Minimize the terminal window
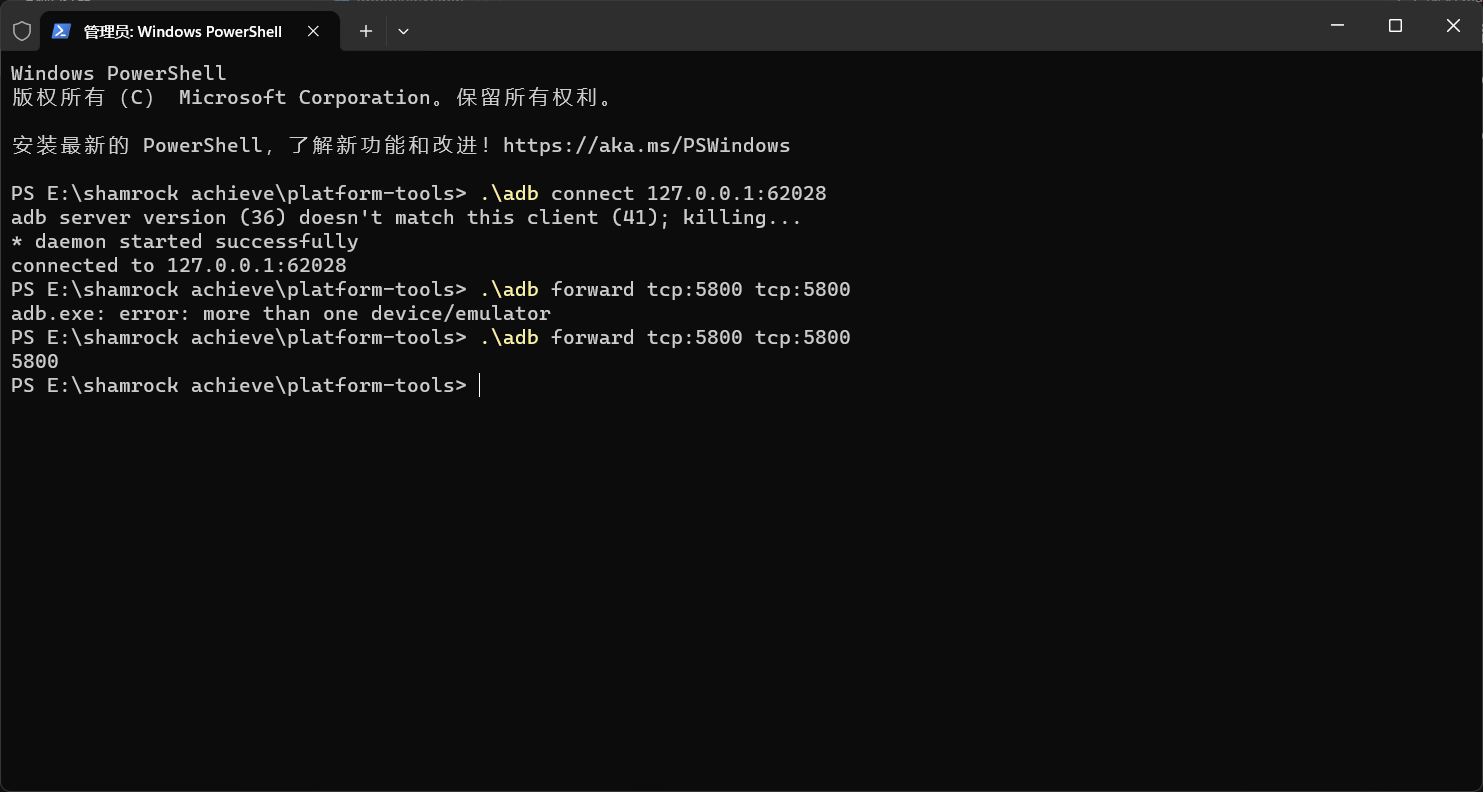1483x792 pixels. [x=1338, y=26]
